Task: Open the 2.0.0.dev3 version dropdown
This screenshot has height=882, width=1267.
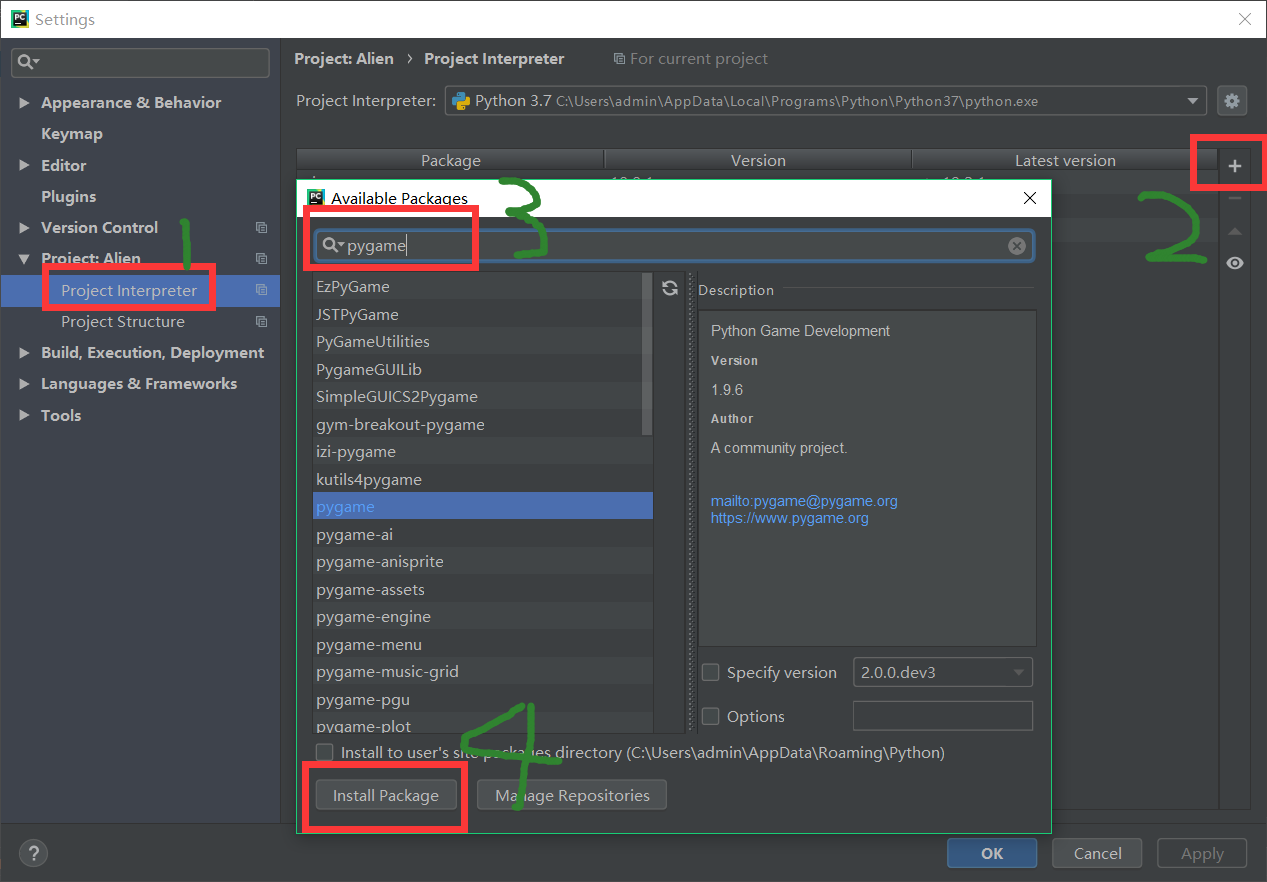Action: (943, 672)
